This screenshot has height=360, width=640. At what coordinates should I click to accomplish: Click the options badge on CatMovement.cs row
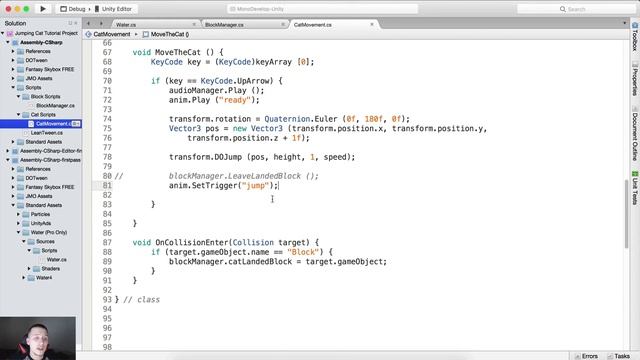click(x=76, y=124)
